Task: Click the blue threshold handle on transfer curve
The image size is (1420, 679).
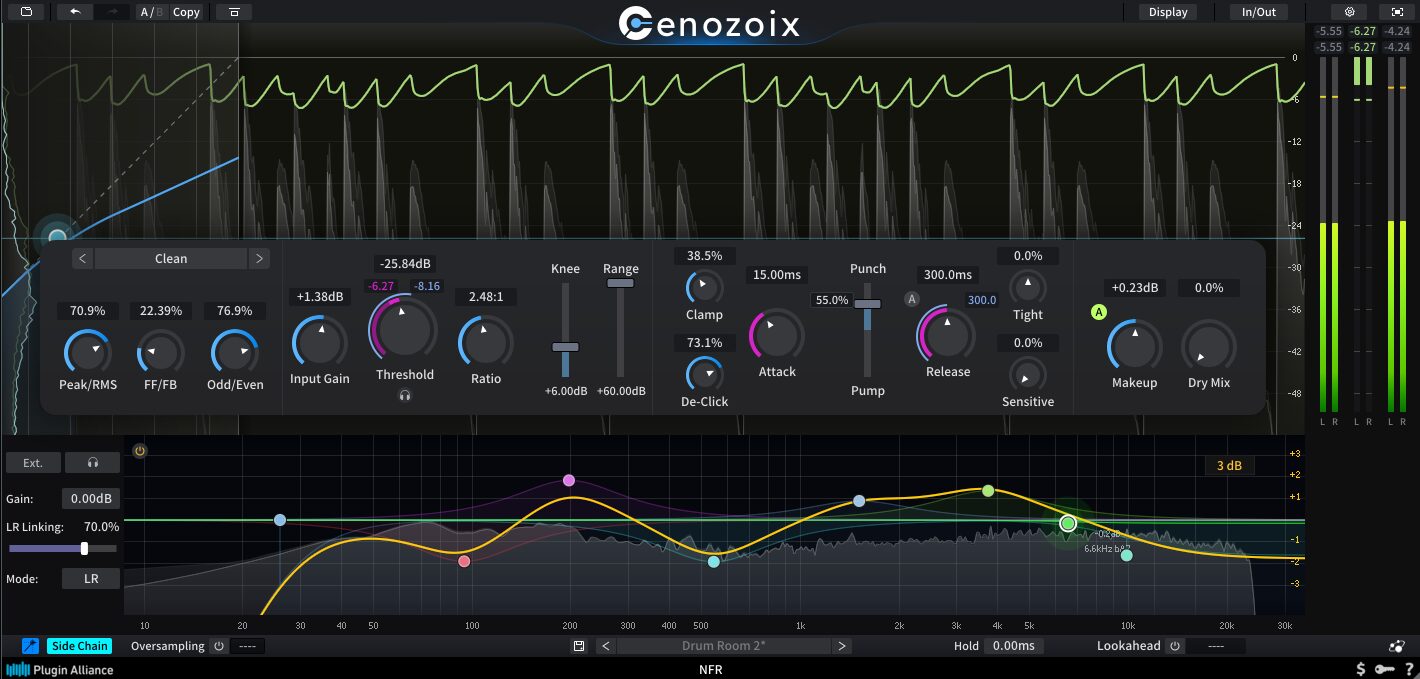Action: click(x=57, y=237)
